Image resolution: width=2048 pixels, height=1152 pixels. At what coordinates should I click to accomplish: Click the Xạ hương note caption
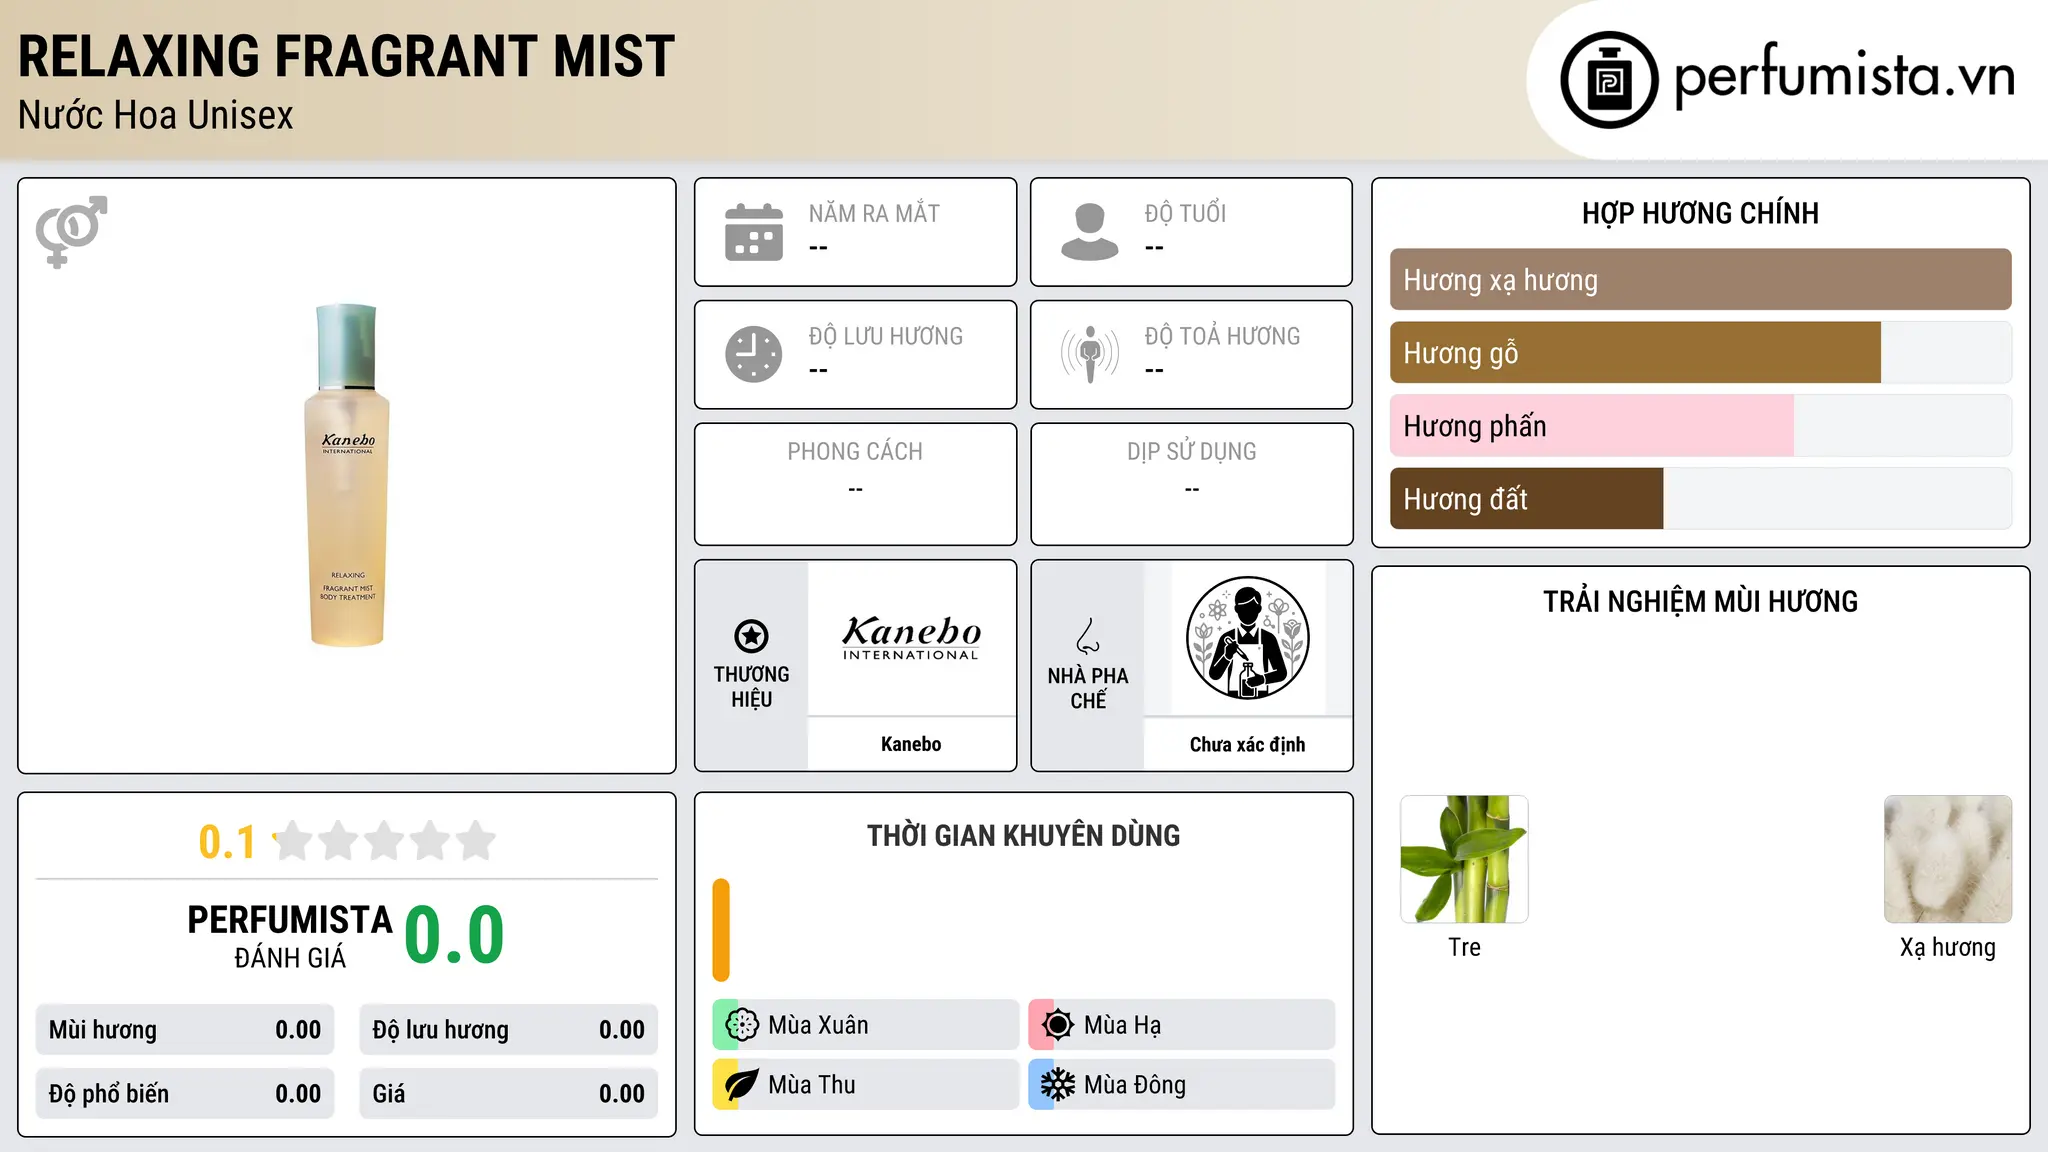tap(1948, 947)
